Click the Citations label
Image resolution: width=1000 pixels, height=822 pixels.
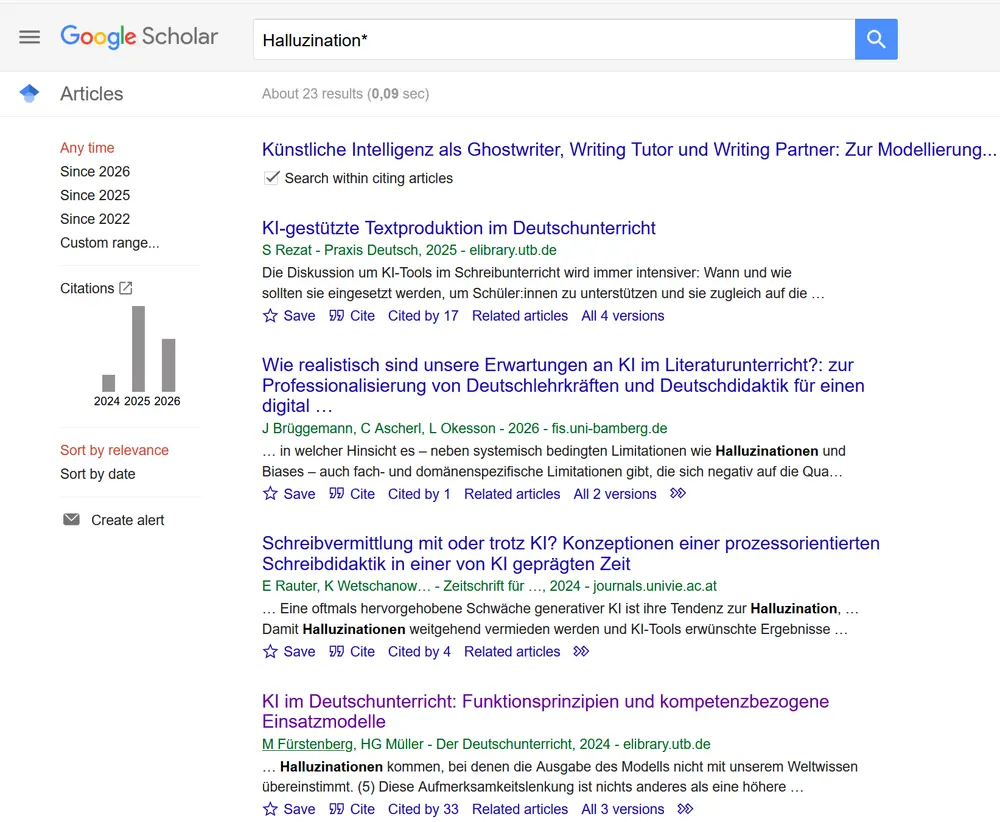[87, 288]
